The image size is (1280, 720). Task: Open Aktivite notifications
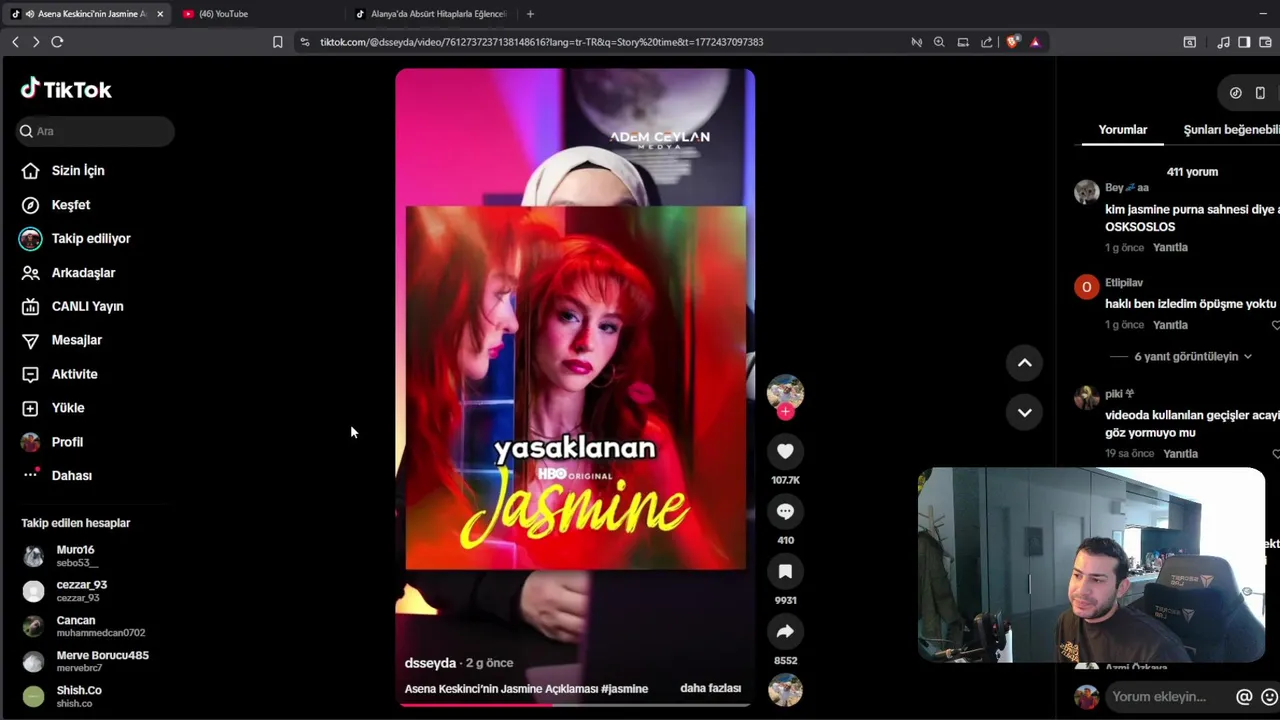59,374
